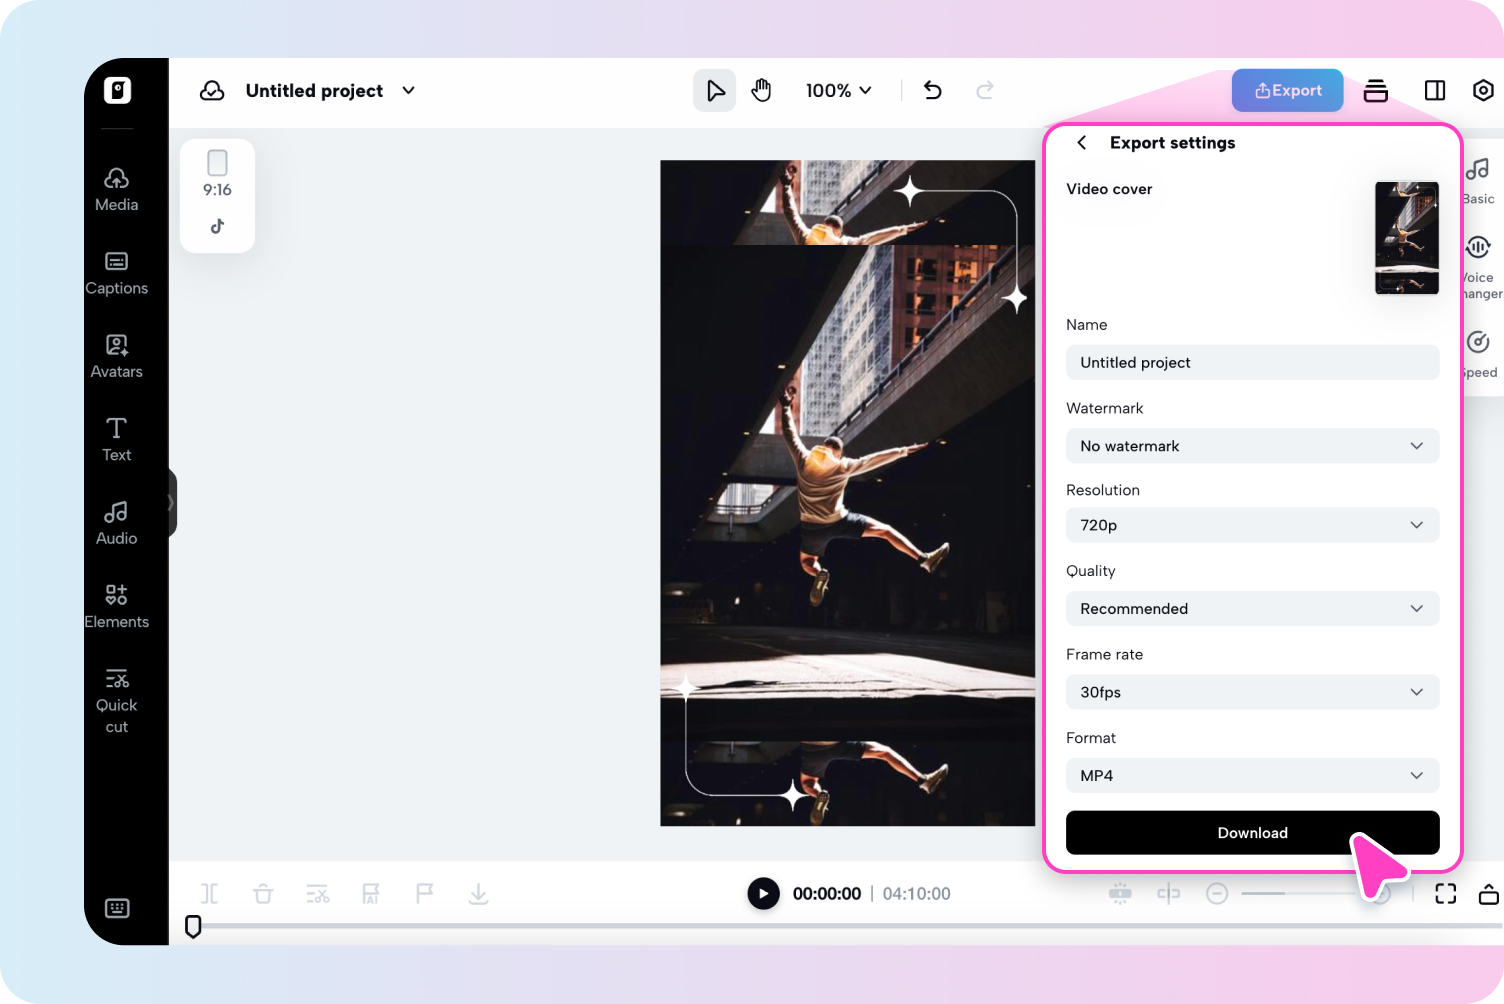Open the Text panel
The image size is (1504, 1004).
[x=116, y=438]
